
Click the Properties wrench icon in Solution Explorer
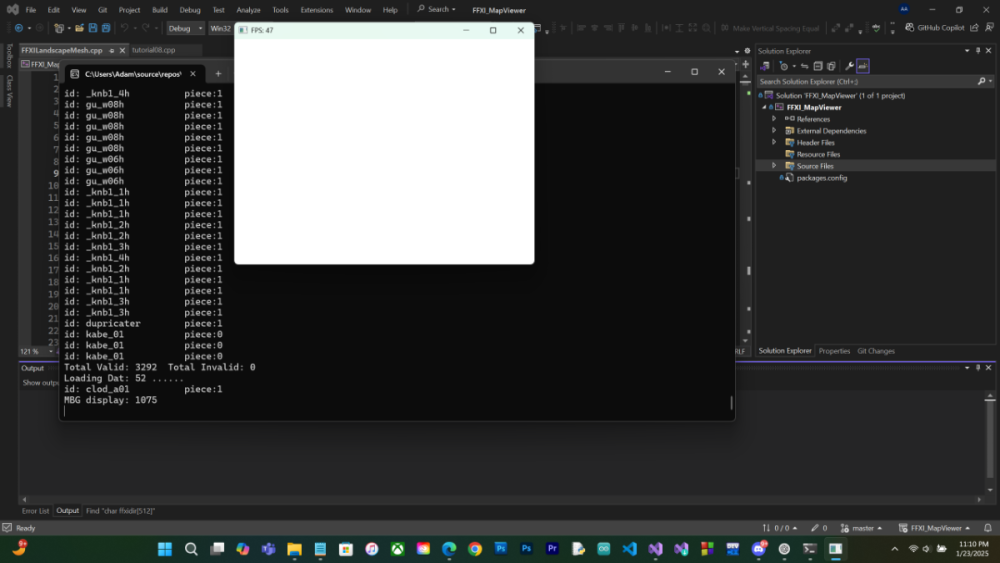pyautogui.click(x=849, y=66)
